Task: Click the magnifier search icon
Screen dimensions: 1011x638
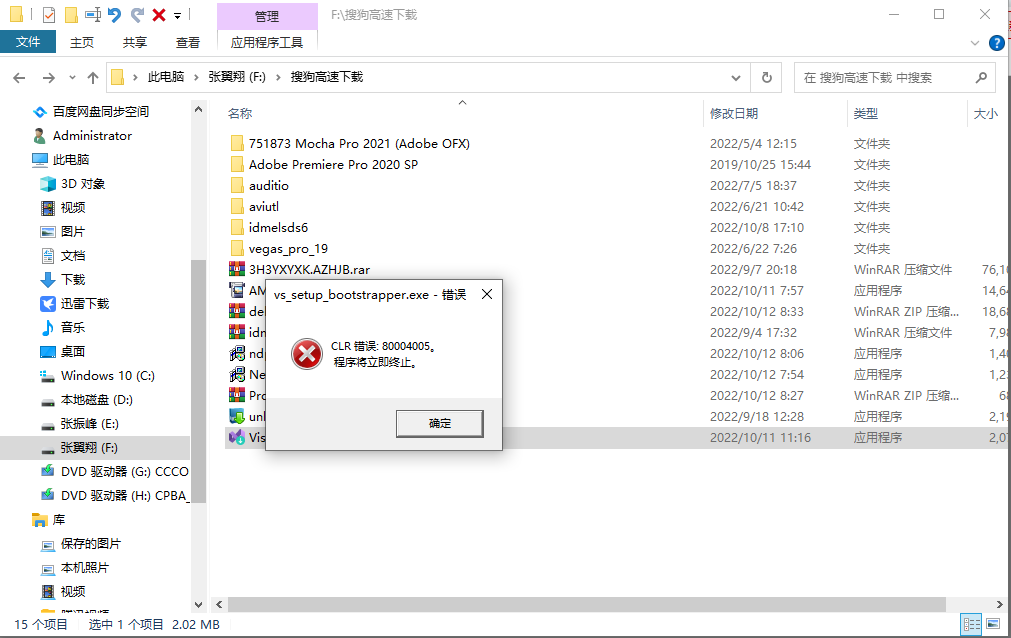Action: click(981, 77)
